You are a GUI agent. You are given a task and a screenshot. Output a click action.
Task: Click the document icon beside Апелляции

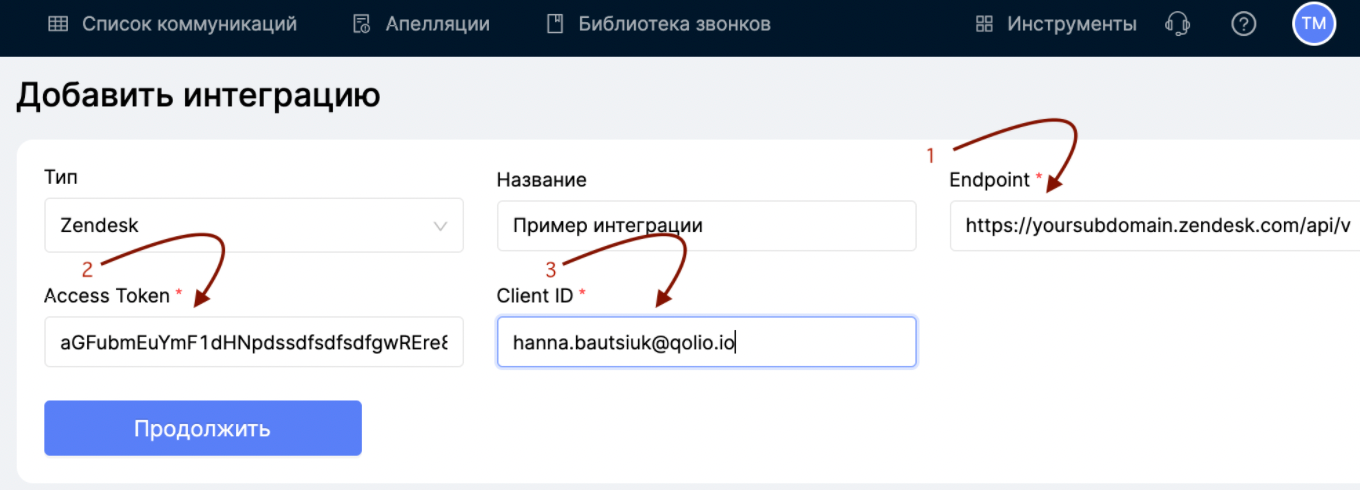pyautogui.click(x=362, y=24)
